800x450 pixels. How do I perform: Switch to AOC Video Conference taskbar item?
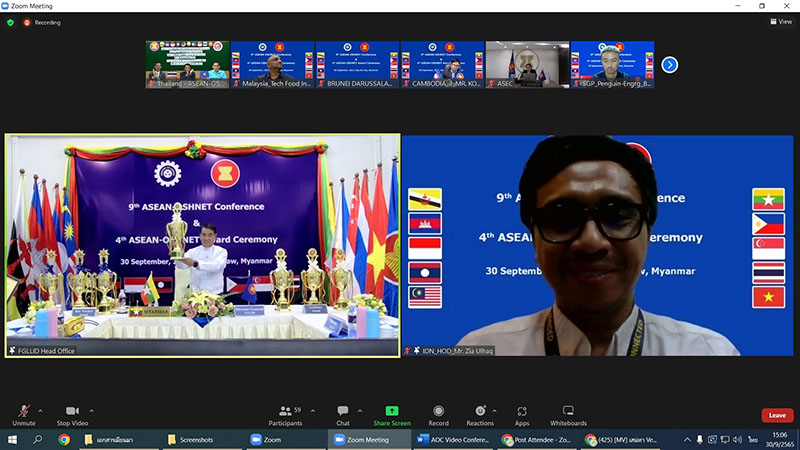click(x=453, y=440)
